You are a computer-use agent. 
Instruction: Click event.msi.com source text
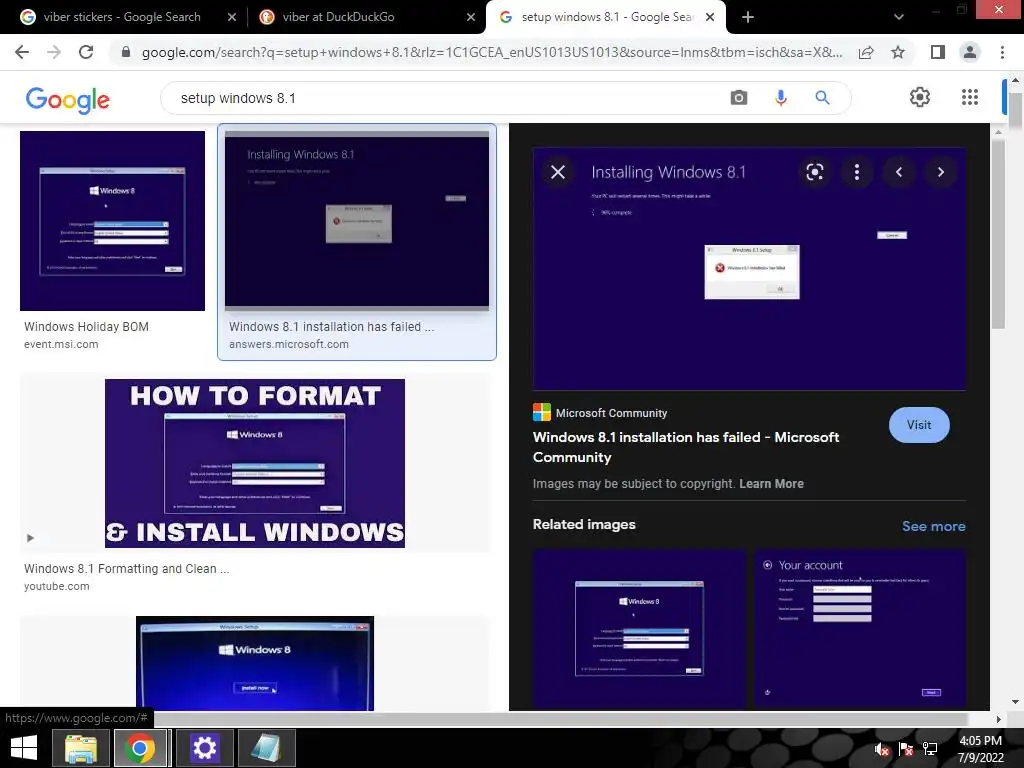coord(61,344)
